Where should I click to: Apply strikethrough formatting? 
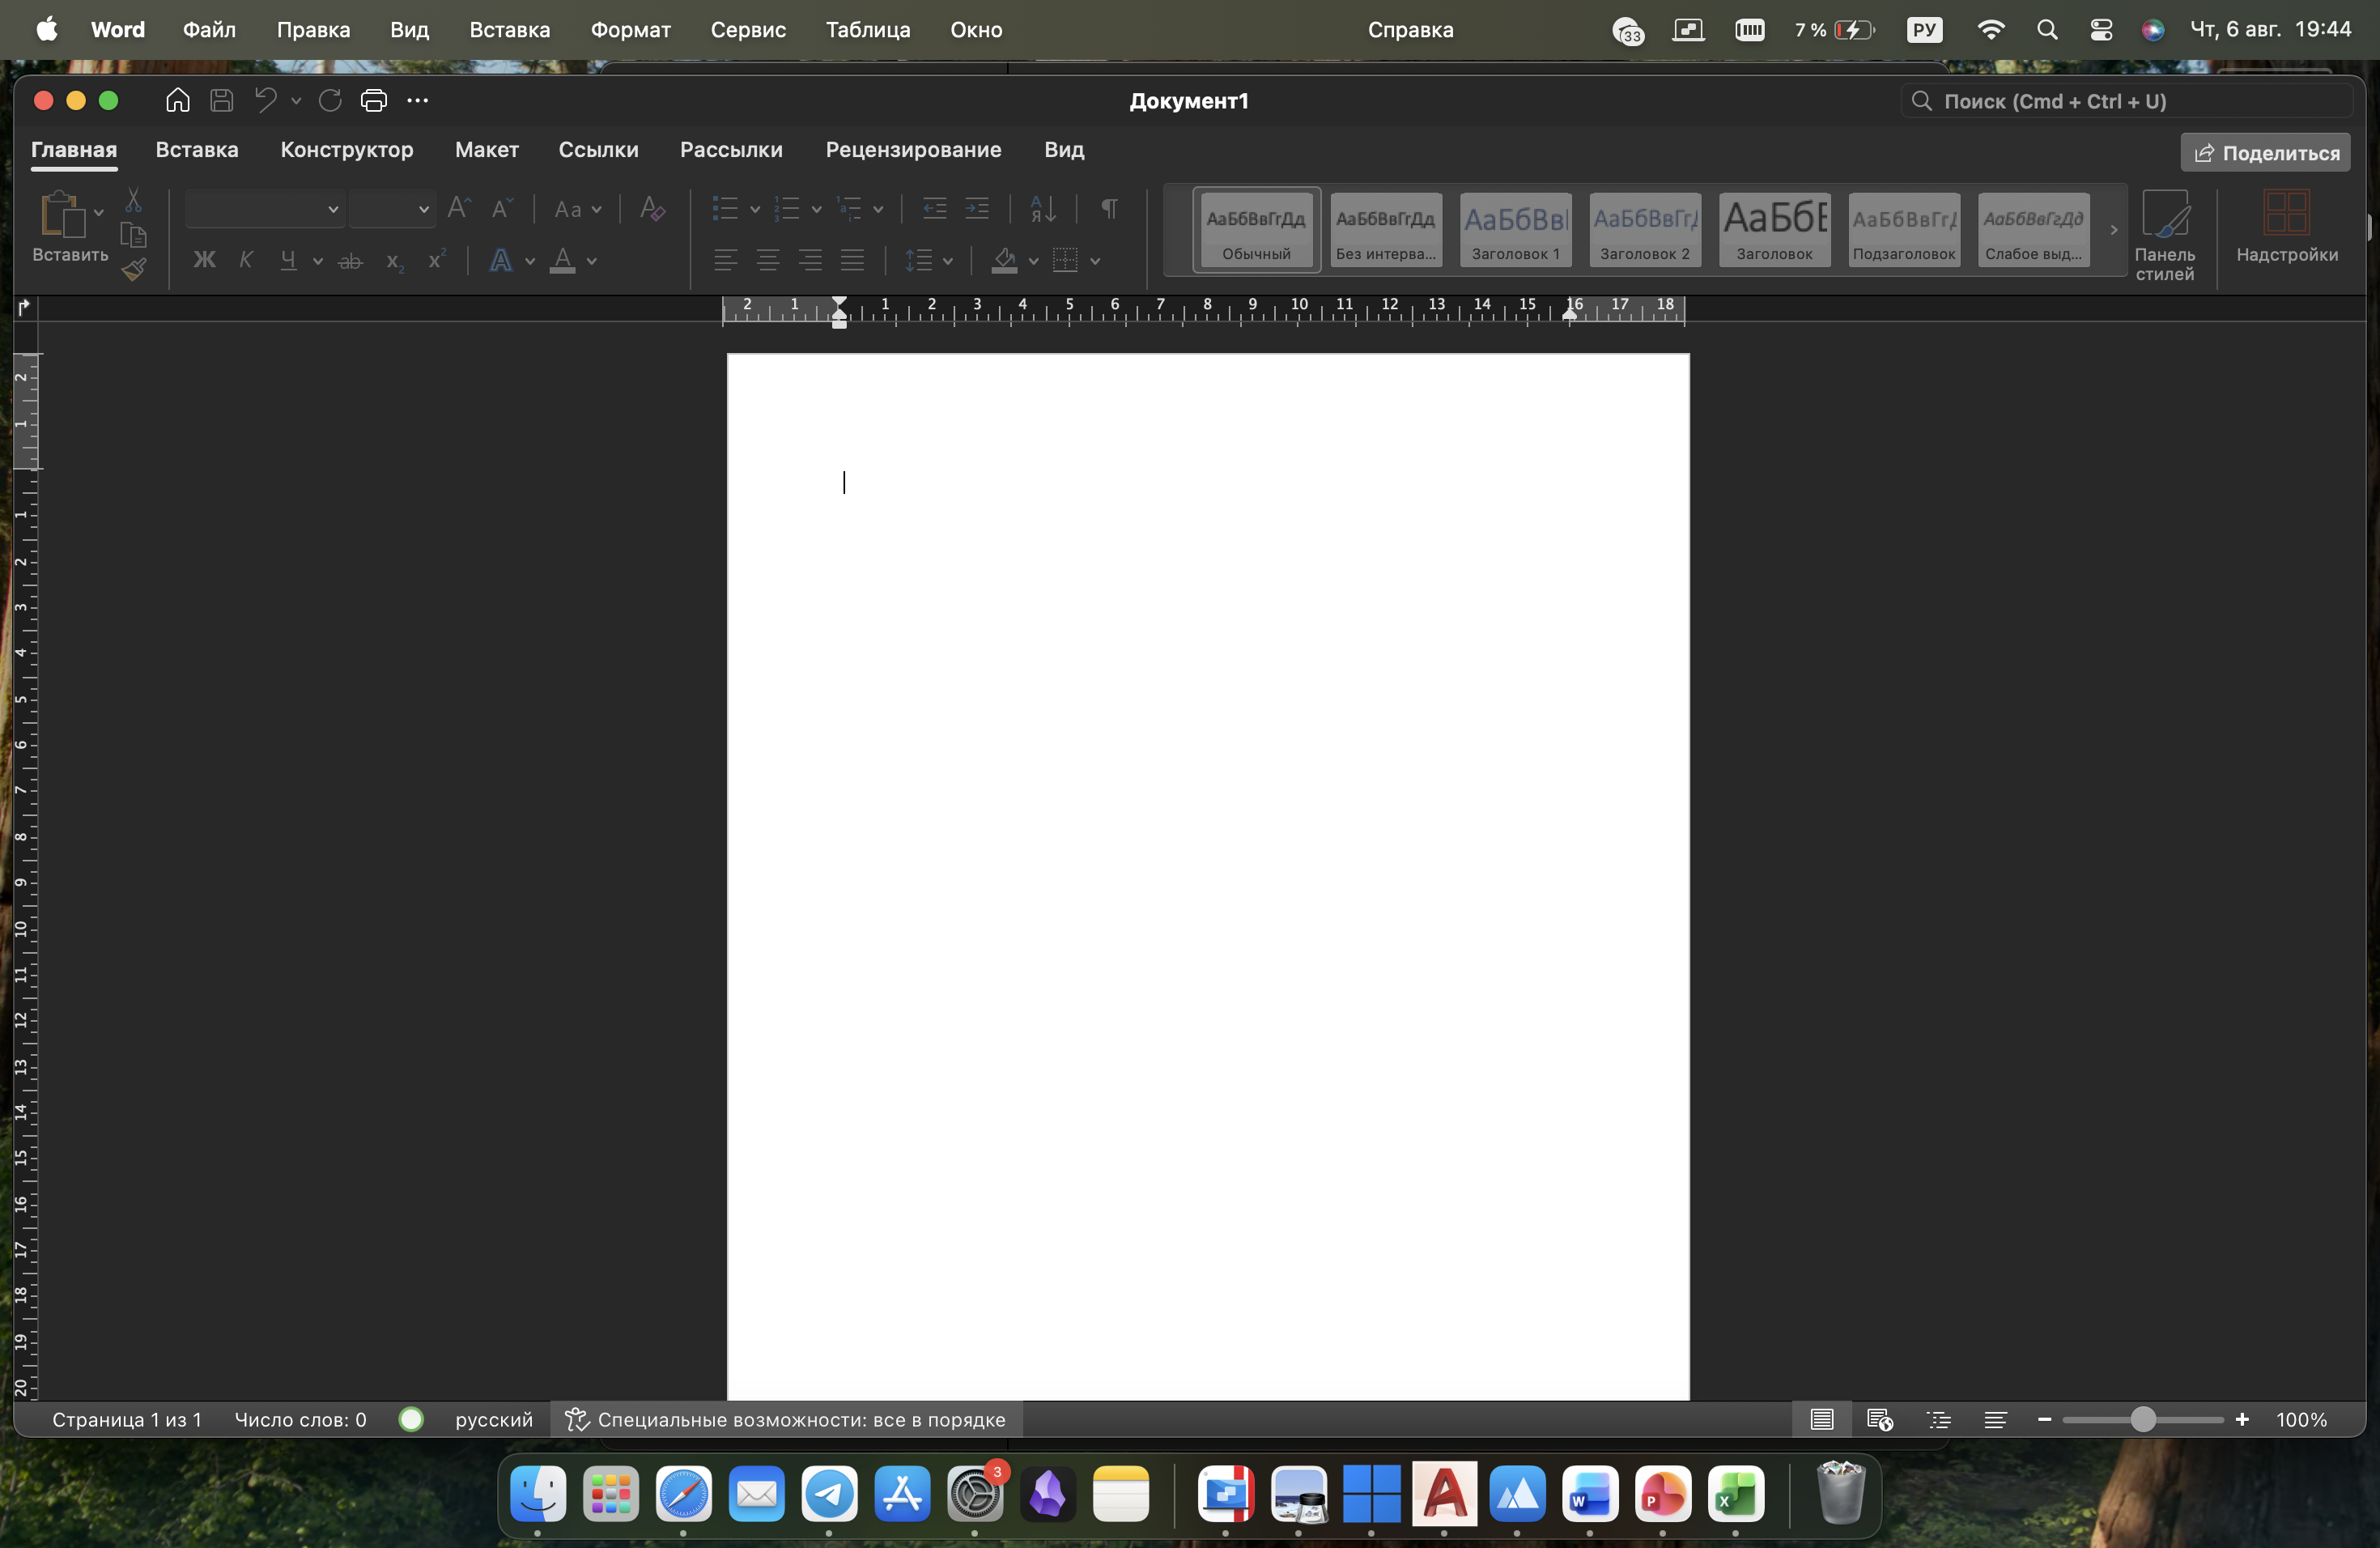350,261
